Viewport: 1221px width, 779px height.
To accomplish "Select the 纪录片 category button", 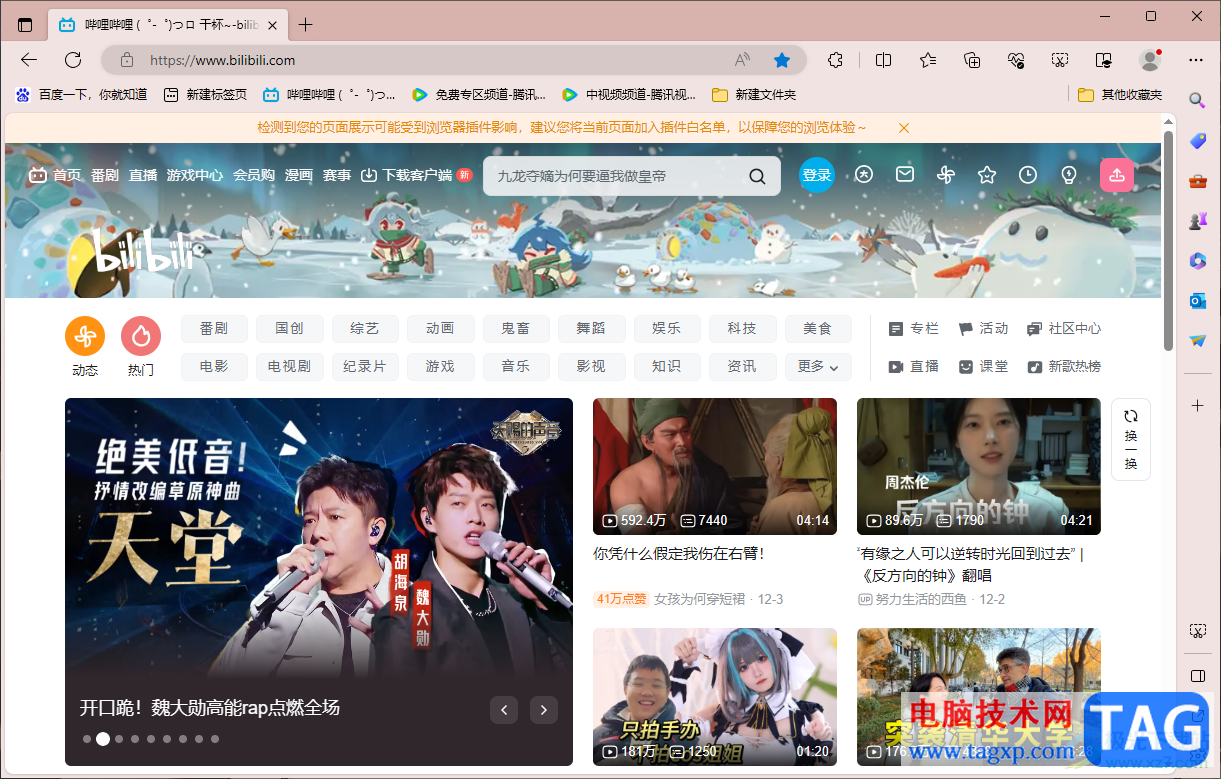I will click(365, 366).
